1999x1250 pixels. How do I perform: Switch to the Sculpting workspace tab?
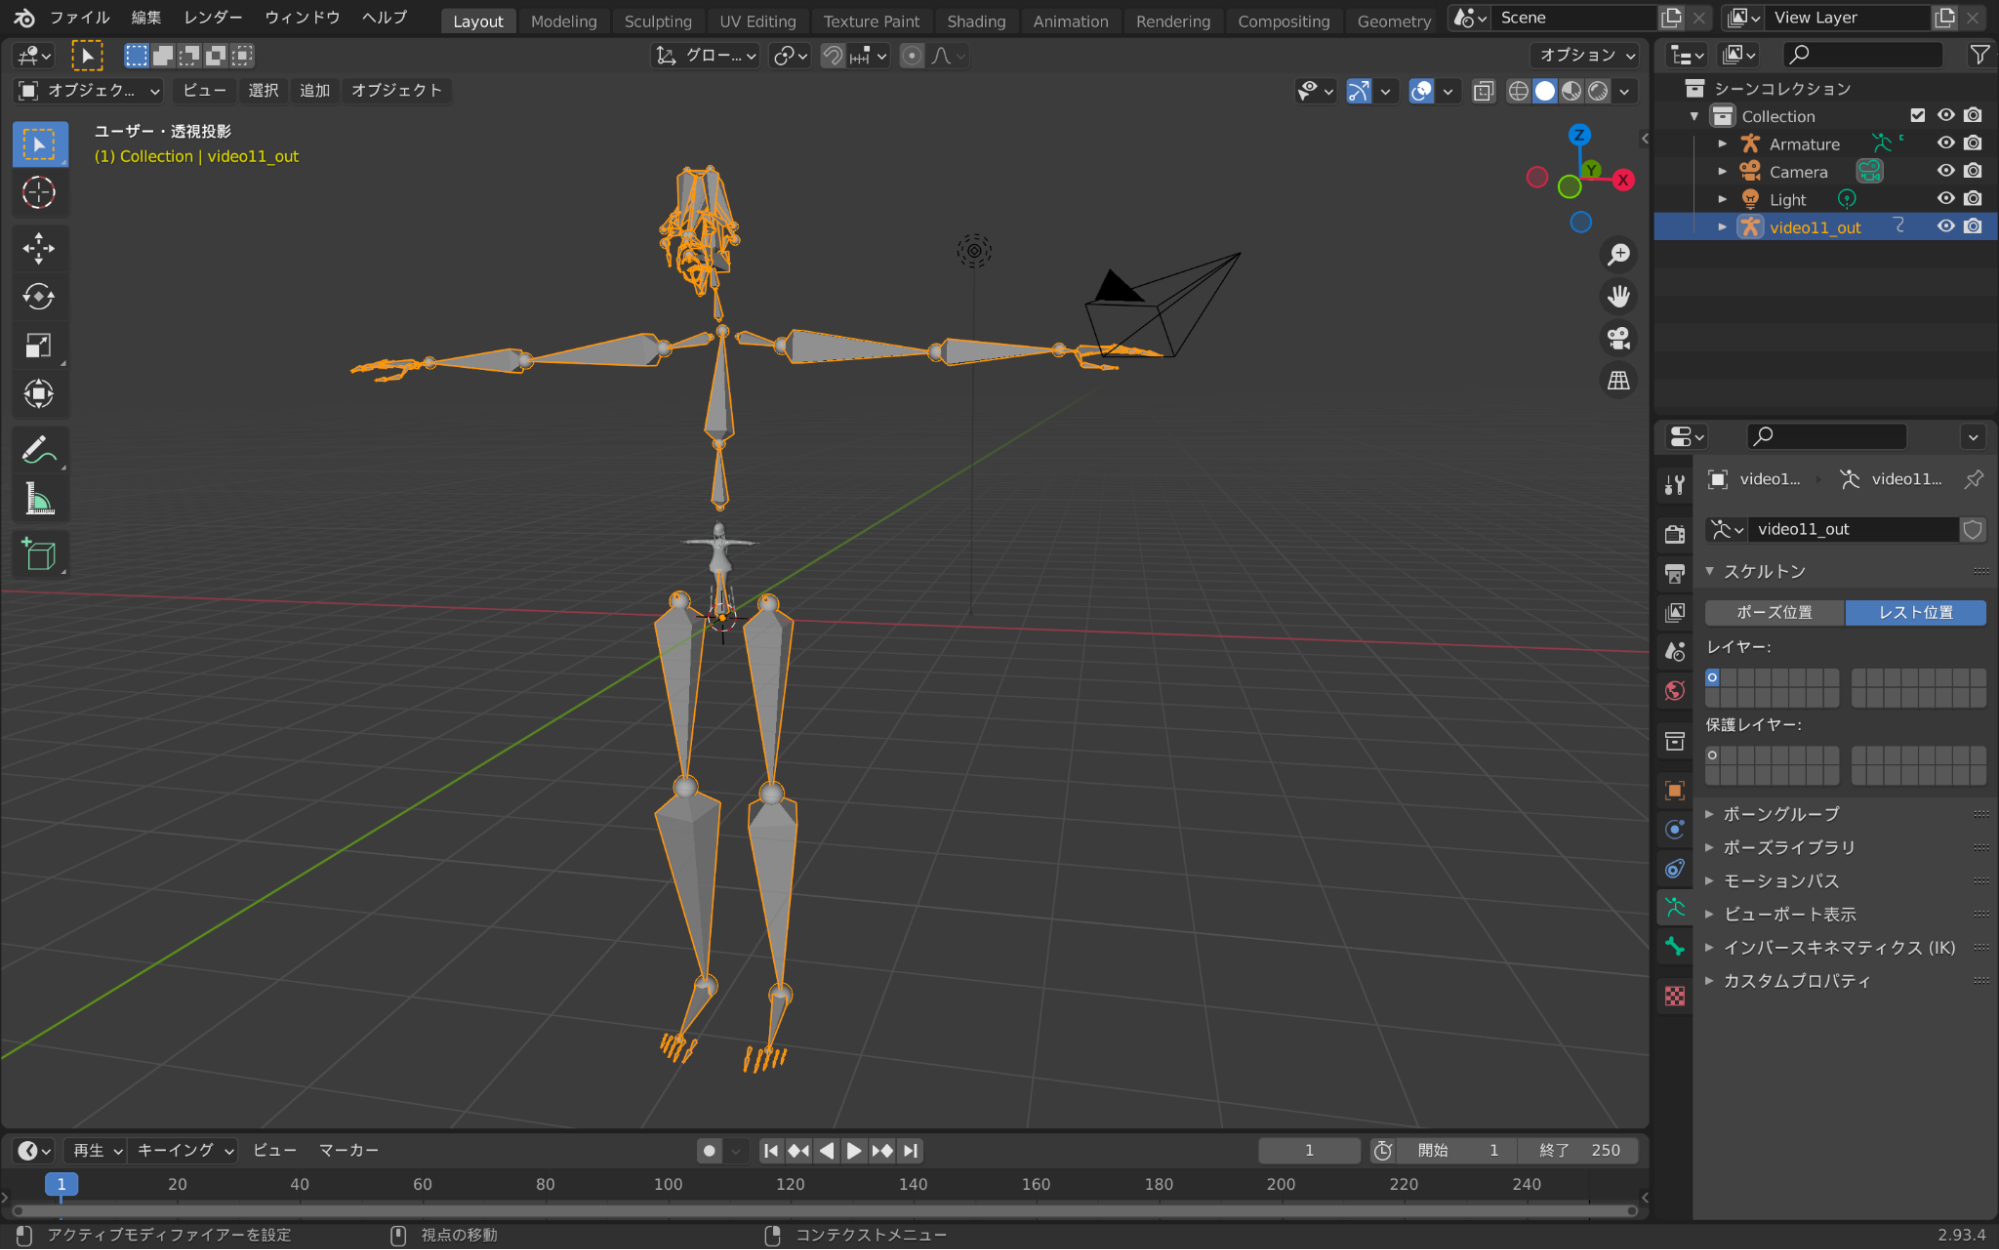coord(658,21)
